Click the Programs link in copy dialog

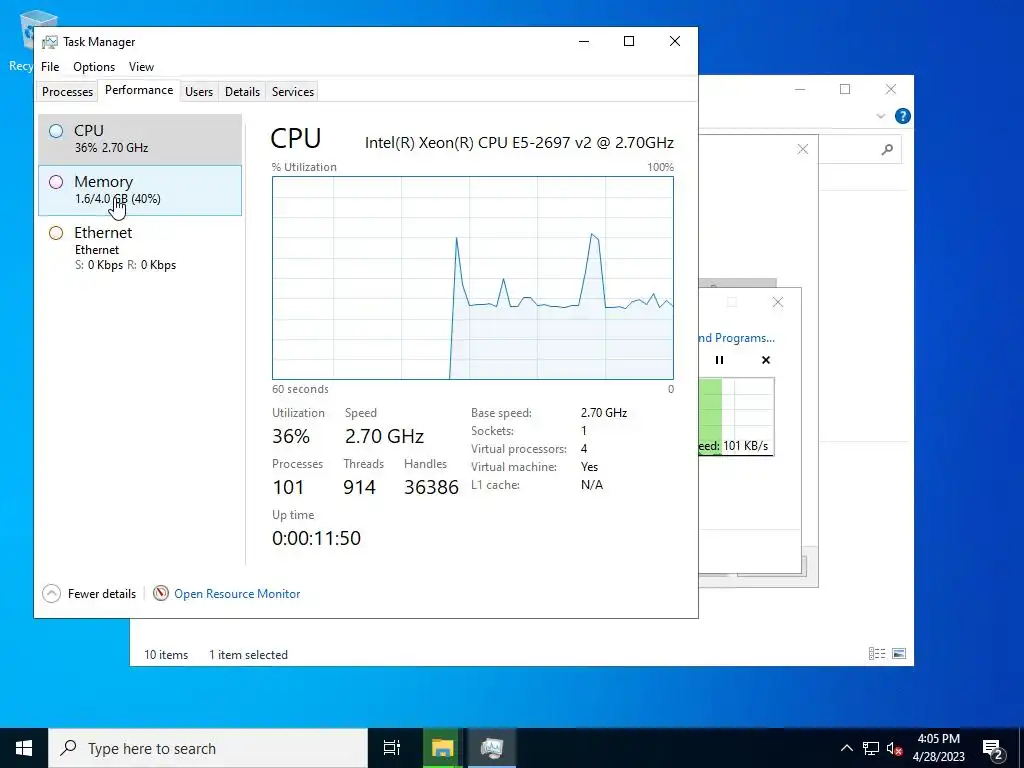coord(736,338)
